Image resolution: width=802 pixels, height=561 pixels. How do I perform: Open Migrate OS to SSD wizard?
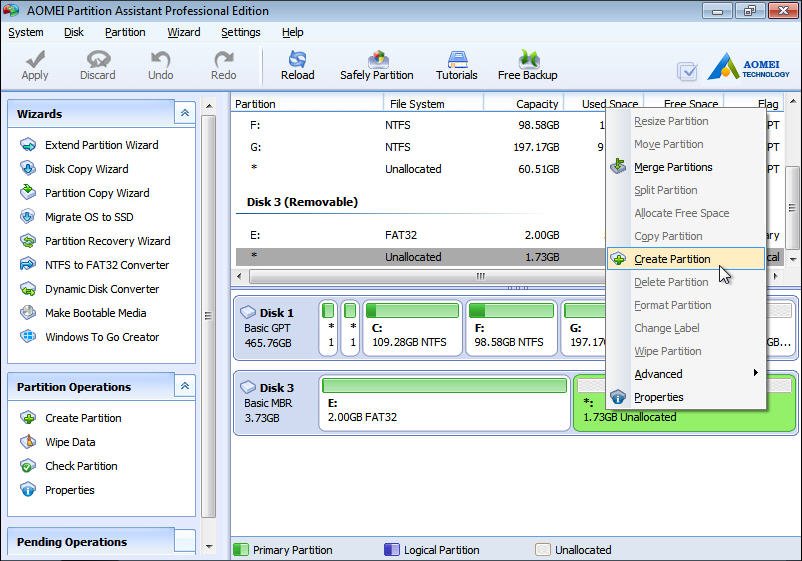click(89, 217)
